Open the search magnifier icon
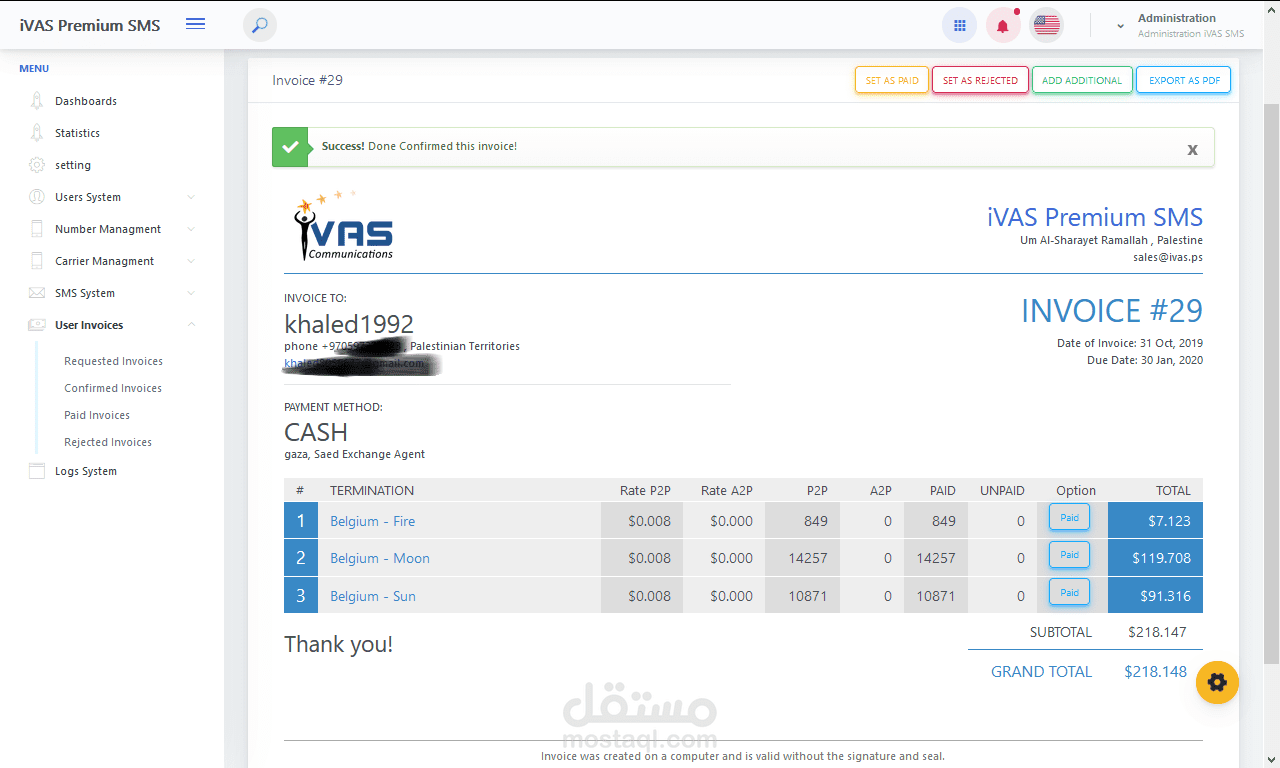 click(x=260, y=25)
